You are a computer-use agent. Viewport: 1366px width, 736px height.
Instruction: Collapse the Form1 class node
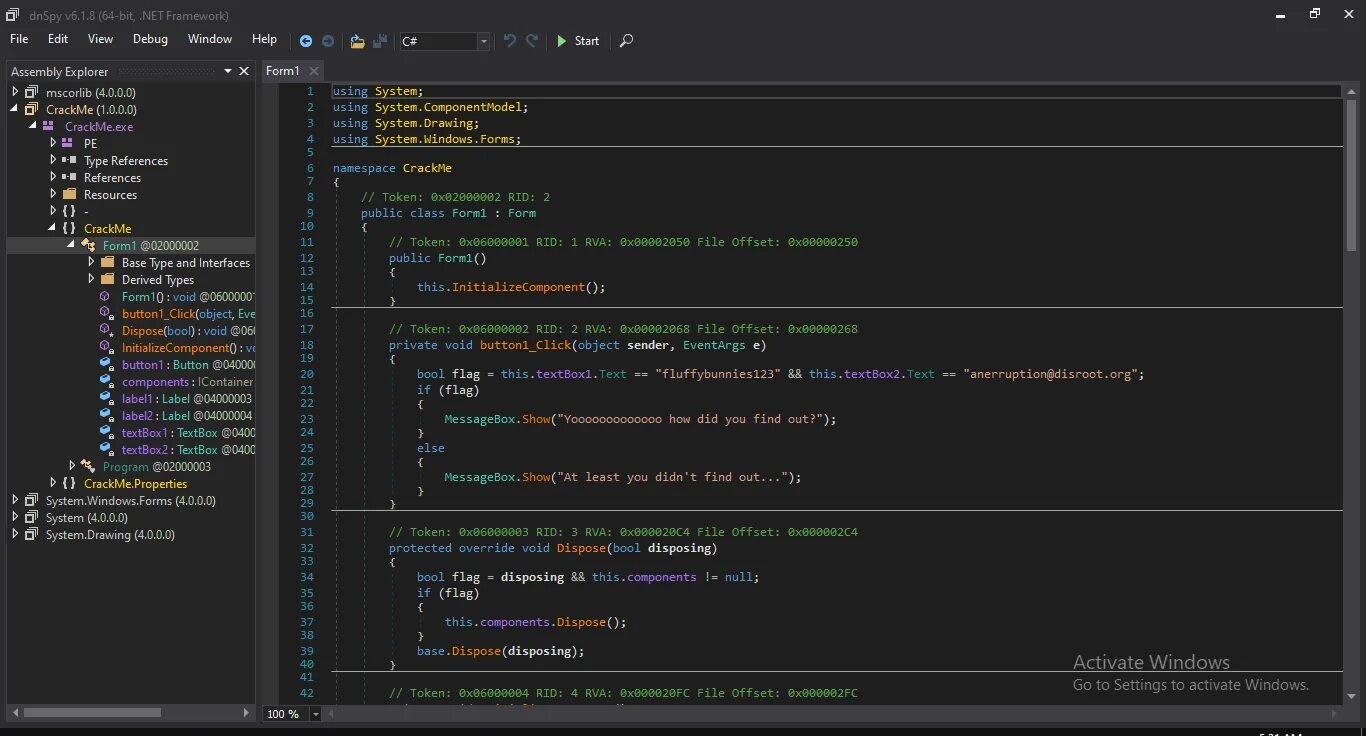71,245
